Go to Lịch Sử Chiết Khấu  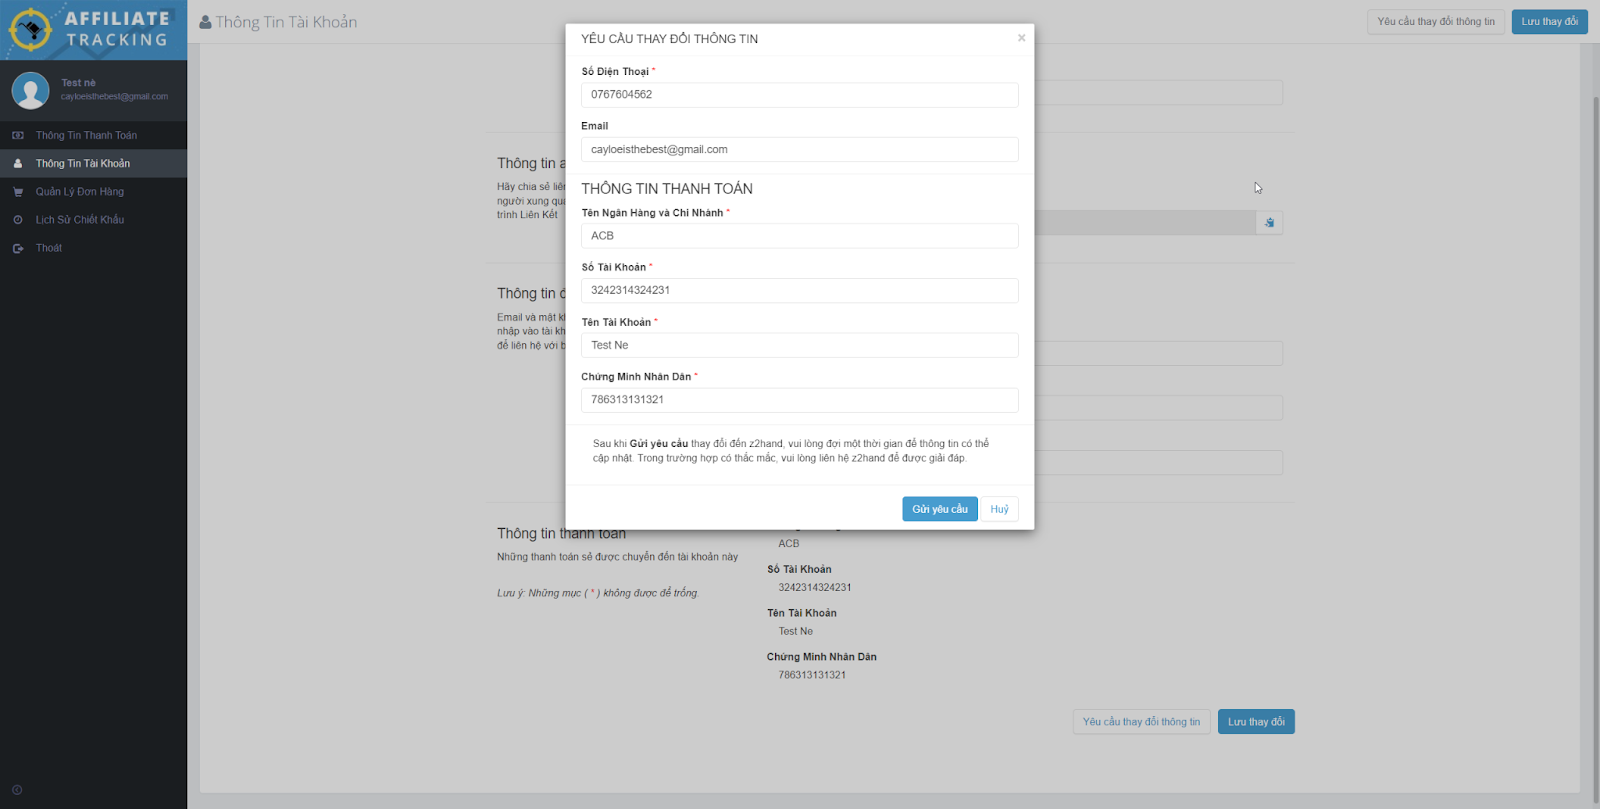80,220
